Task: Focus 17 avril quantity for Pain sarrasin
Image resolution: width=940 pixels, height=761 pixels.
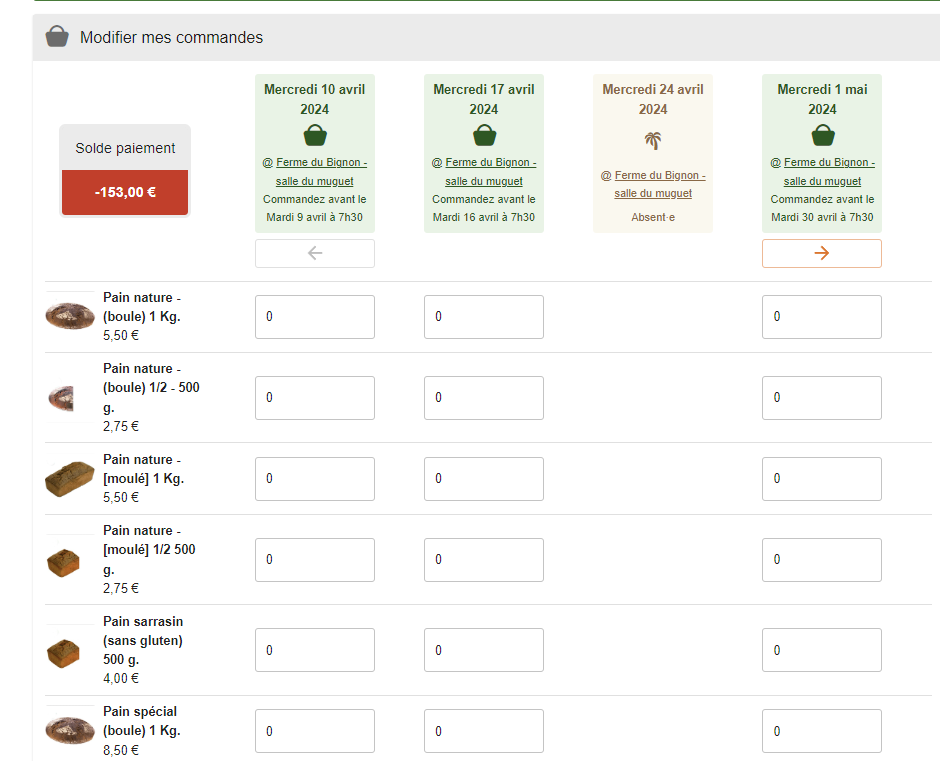Action: coord(484,650)
